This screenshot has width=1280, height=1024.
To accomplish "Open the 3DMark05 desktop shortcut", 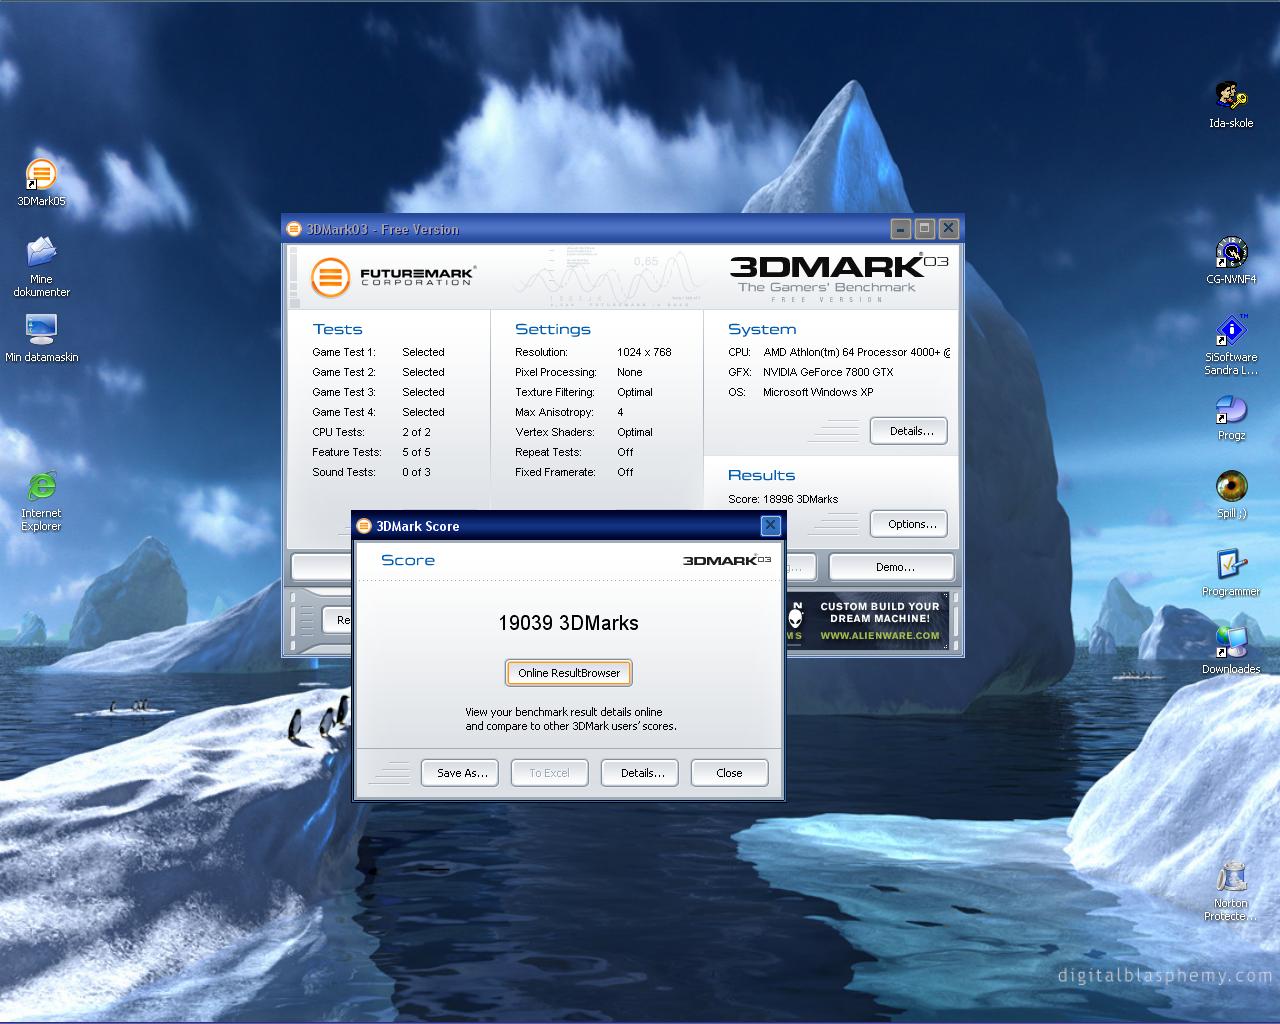I will click(41, 175).
